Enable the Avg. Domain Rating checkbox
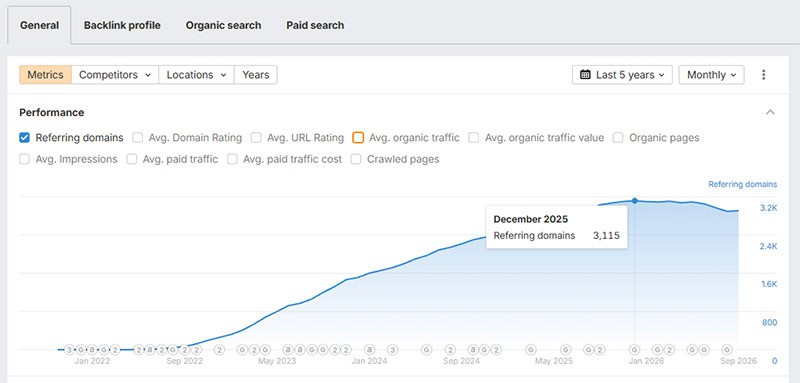This screenshot has height=383, width=800. coord(138,138)
